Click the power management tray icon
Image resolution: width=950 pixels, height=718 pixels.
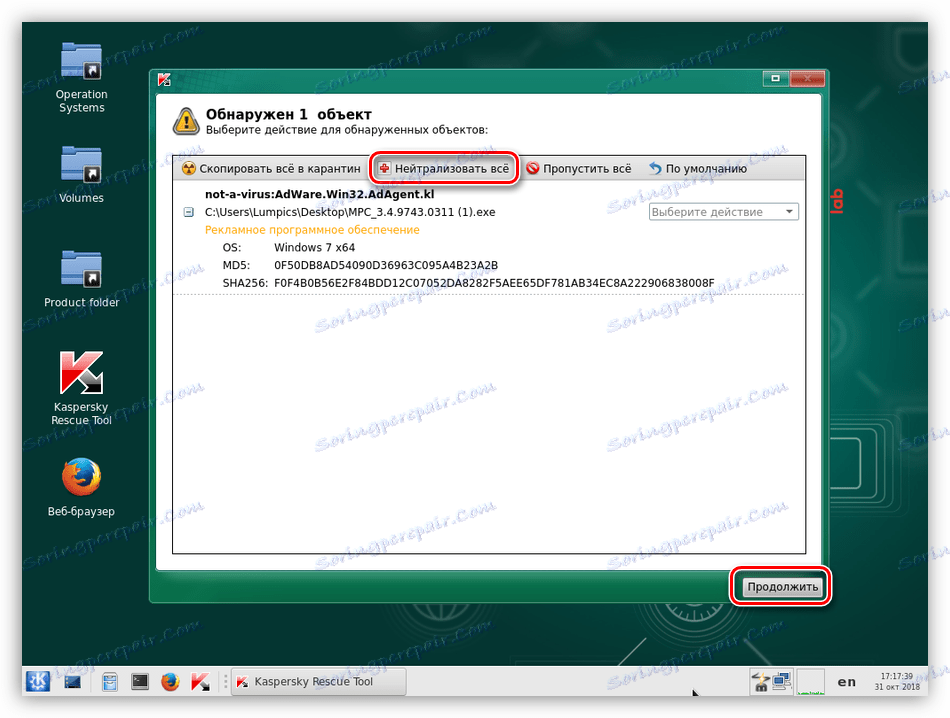point(760,682)
